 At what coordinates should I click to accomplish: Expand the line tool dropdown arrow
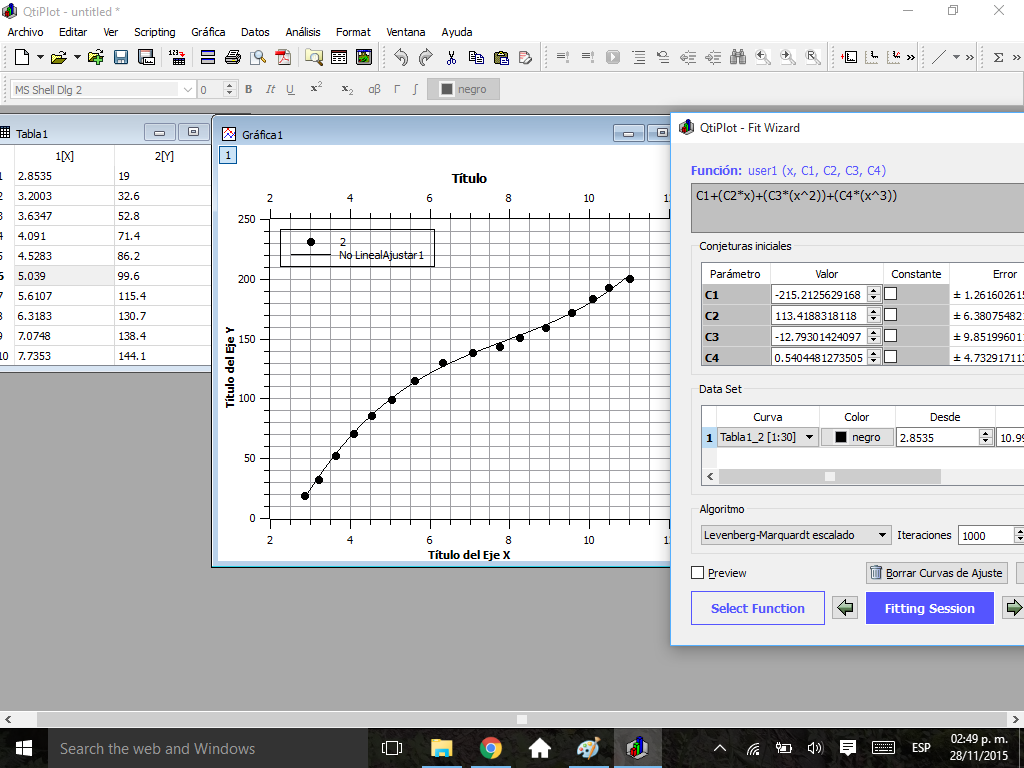coord(956,57)
